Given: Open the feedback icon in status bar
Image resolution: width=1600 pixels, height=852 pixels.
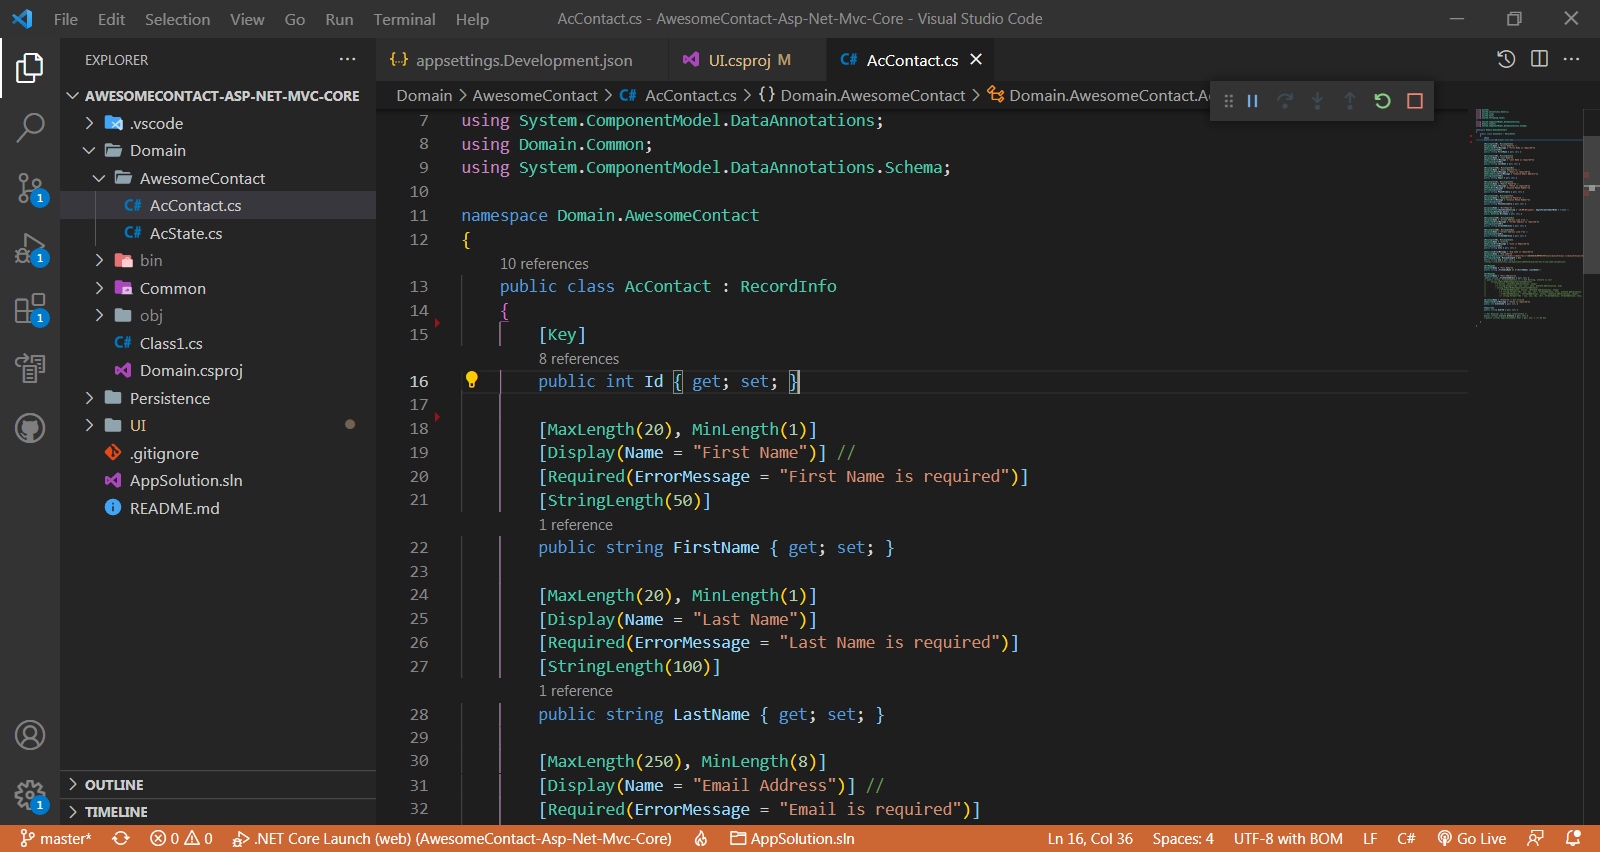Looking at the screenshot, I should coord(1536,838).
